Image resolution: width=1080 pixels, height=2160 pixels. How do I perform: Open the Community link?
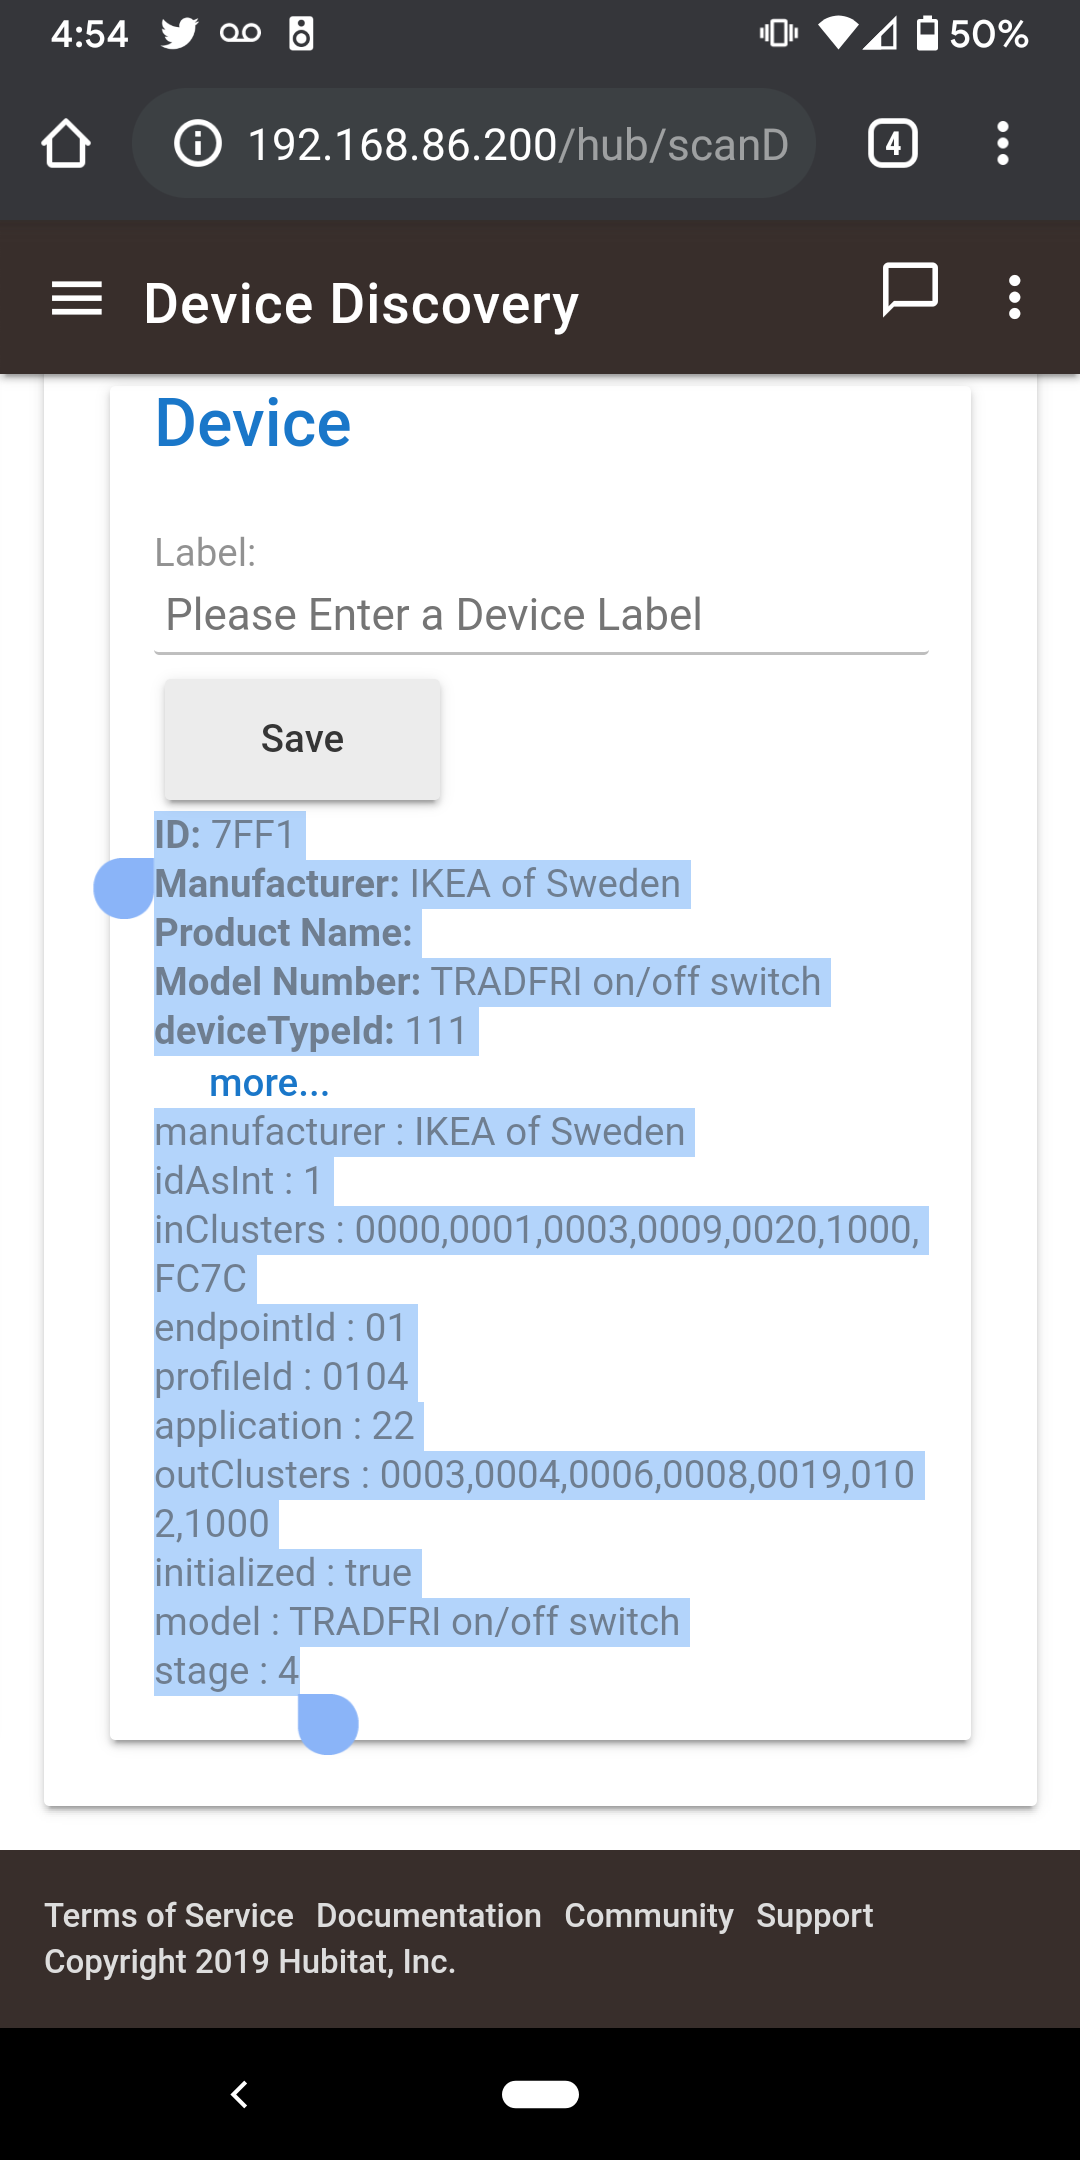[x=649, y=1915]
